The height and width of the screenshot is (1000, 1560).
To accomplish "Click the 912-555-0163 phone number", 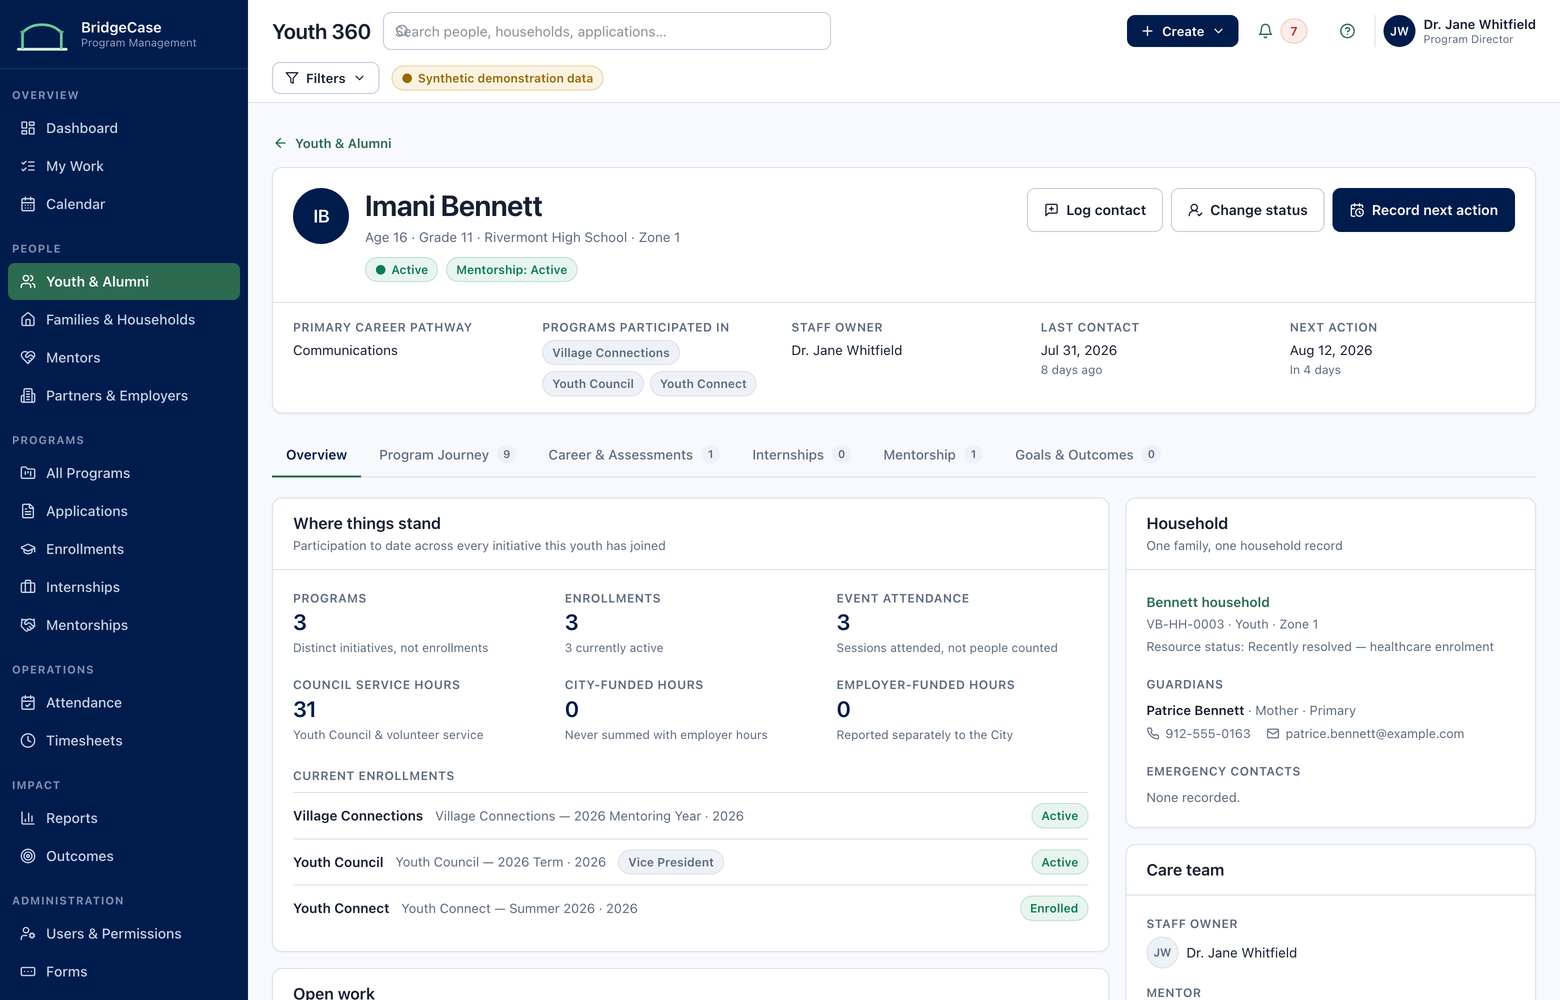I will (1208, 734).
